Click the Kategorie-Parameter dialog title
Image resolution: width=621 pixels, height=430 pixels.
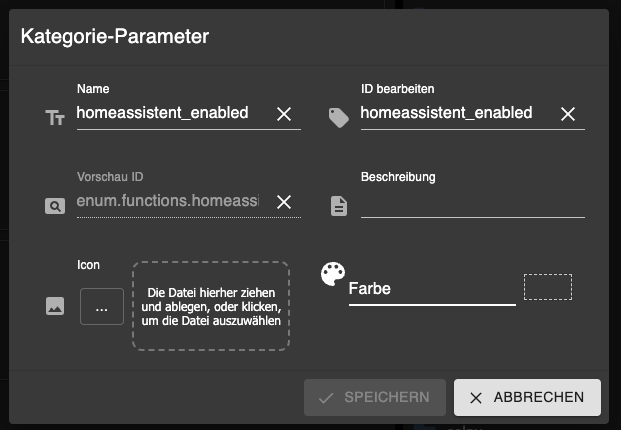click(115, 37)
